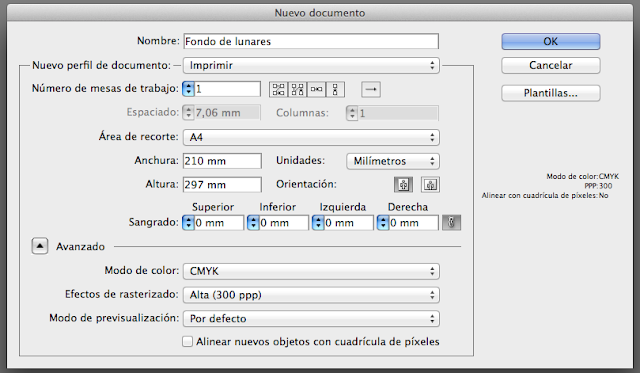Click the Plantillas... button
Viewport: 640px width, 373px height.
(x=551, y=93)
